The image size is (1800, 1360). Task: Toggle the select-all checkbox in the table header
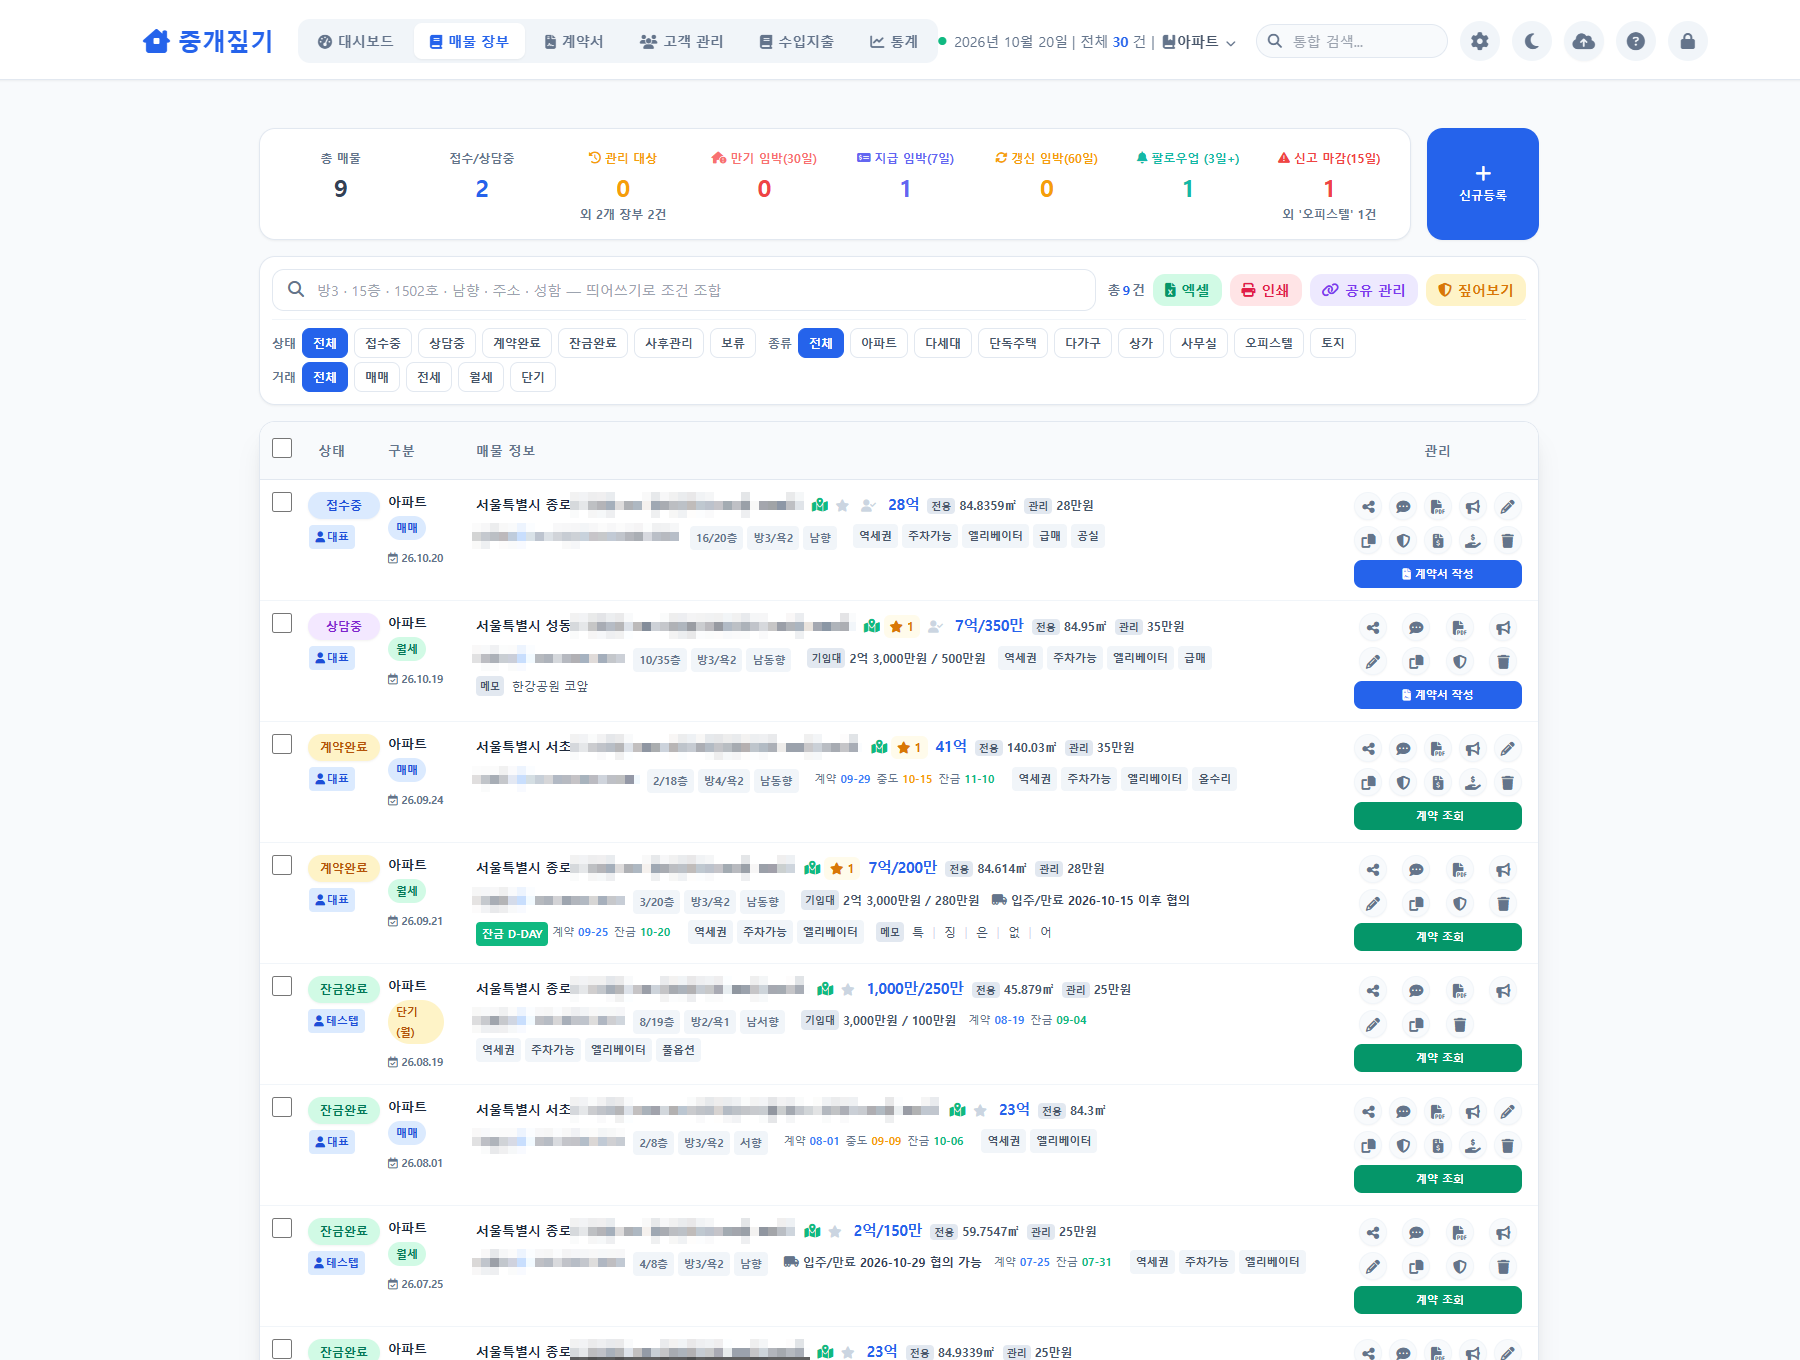click(282, 448)
